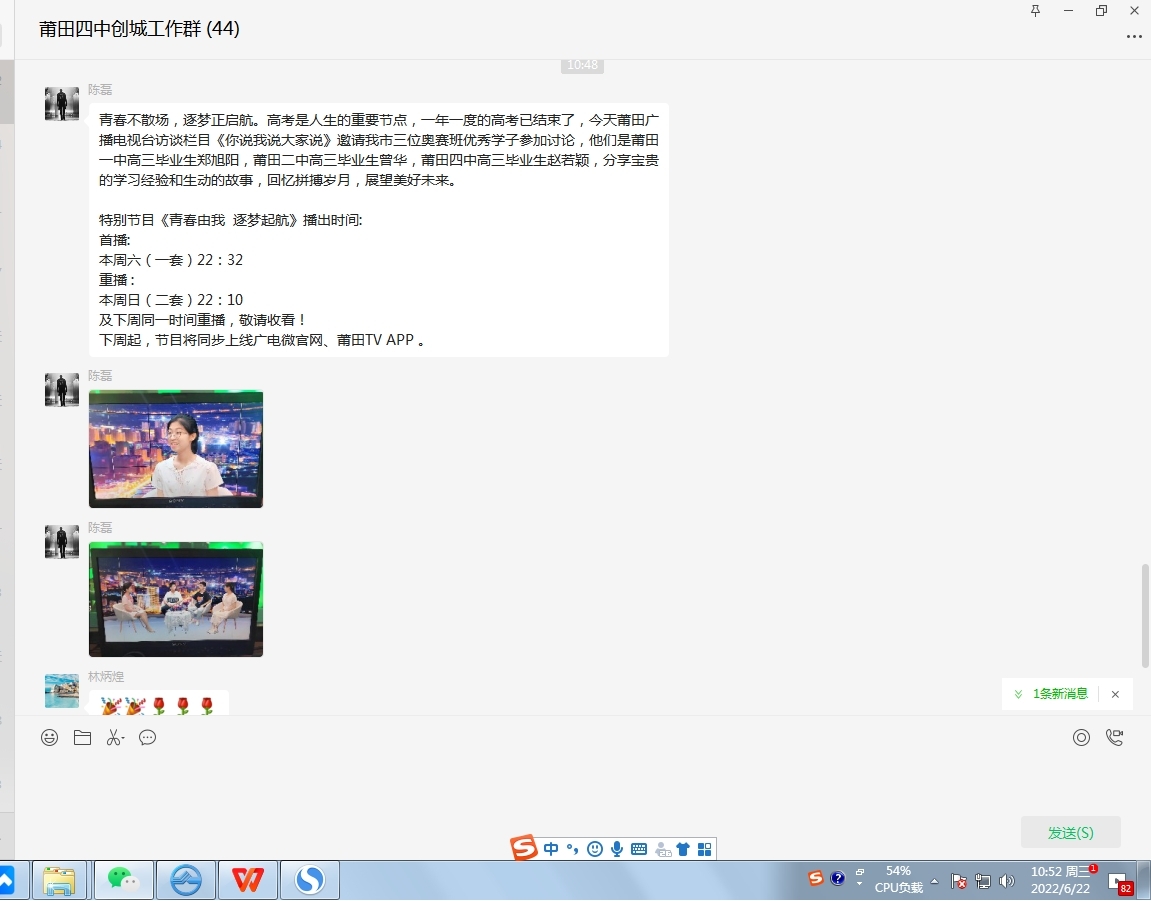The height and width of the screenshot is (901, 1151).
Task: Expand hidden tray icons arrow
Action: (x=934, y=880)
